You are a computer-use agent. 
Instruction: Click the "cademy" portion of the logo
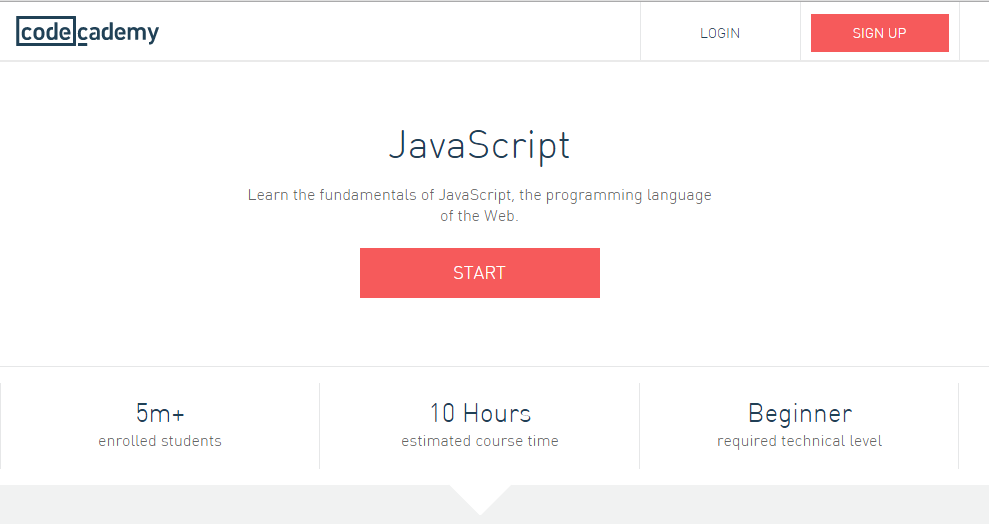click(119, 33)
